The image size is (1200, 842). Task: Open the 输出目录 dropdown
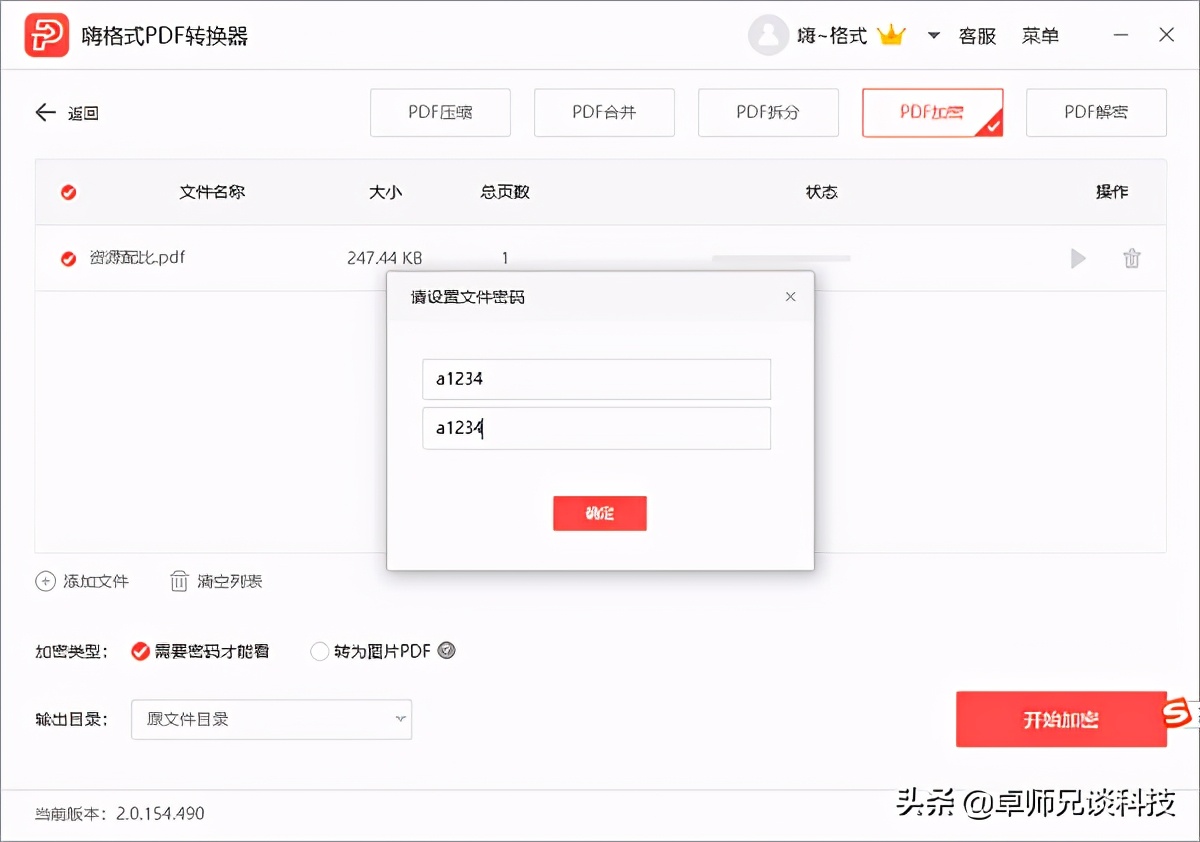(x=271, y=719)
